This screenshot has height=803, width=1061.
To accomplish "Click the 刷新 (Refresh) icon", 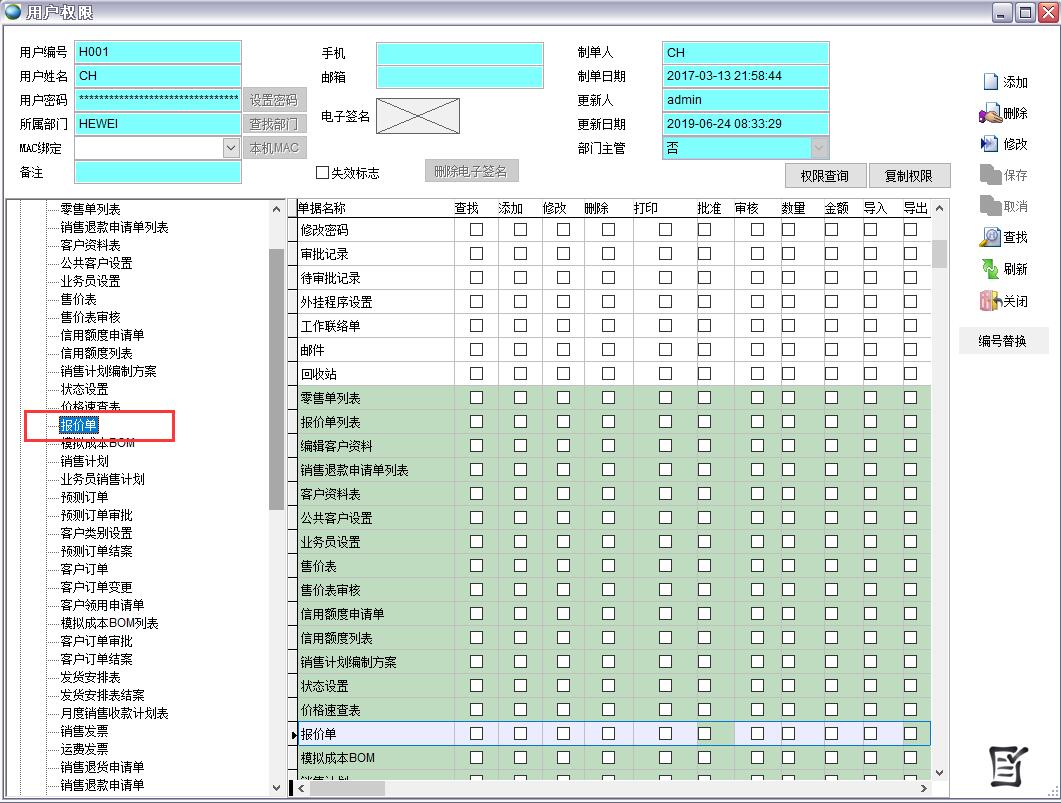I will (x=990, y=269).
